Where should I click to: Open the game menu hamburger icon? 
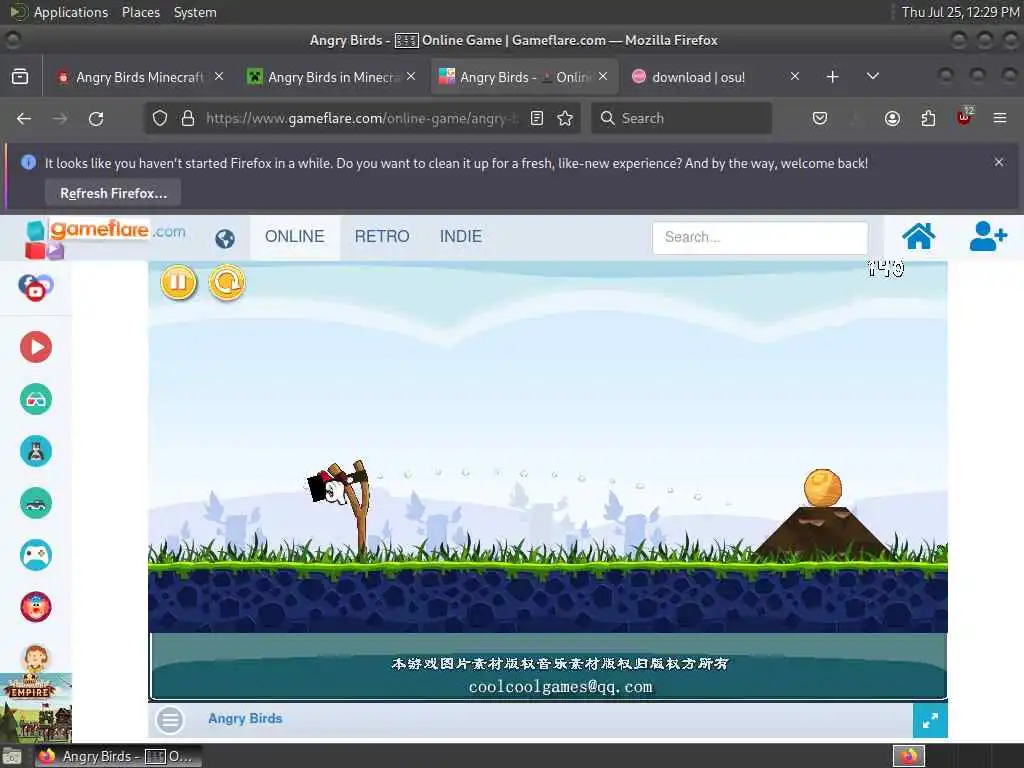(x=170, y=720)
